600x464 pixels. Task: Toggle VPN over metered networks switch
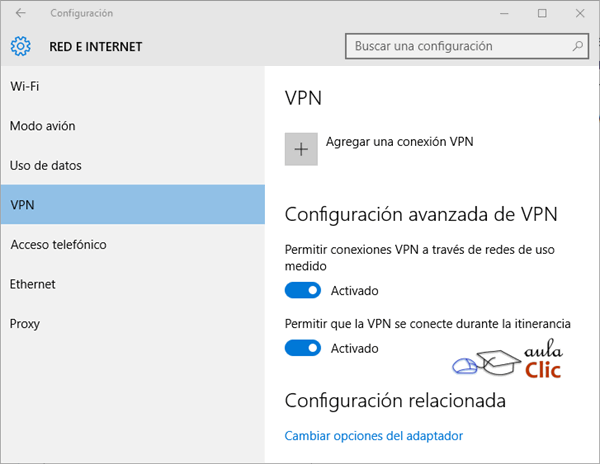pos(303,290)
